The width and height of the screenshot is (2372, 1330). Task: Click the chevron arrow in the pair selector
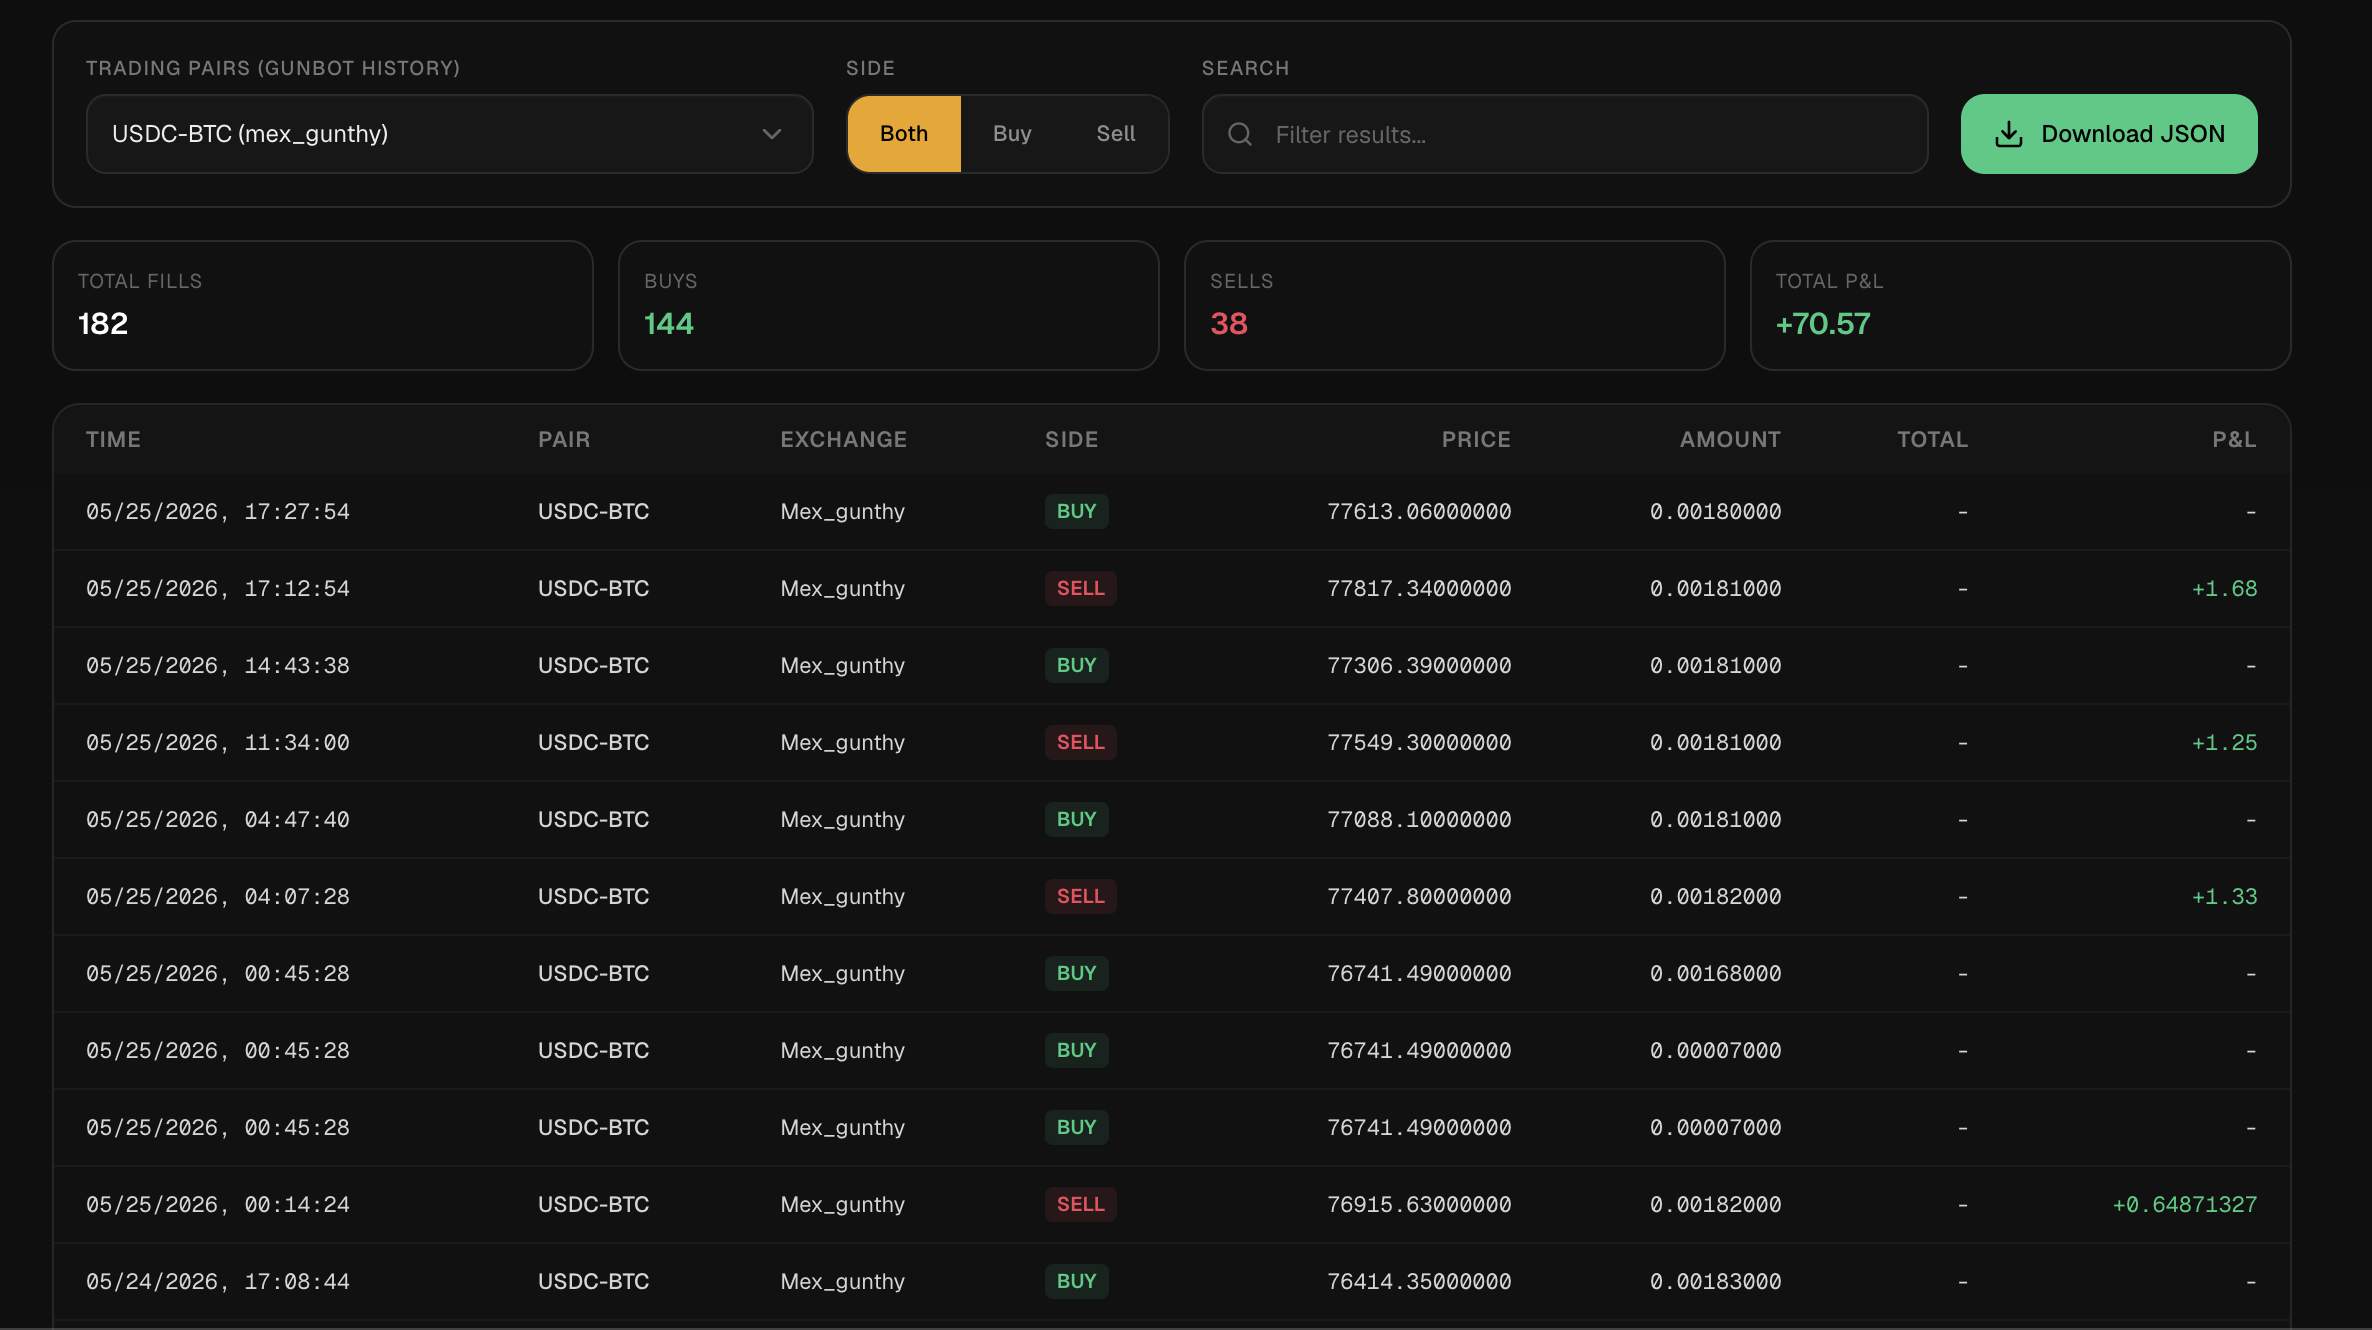click(x=771, y=134)
